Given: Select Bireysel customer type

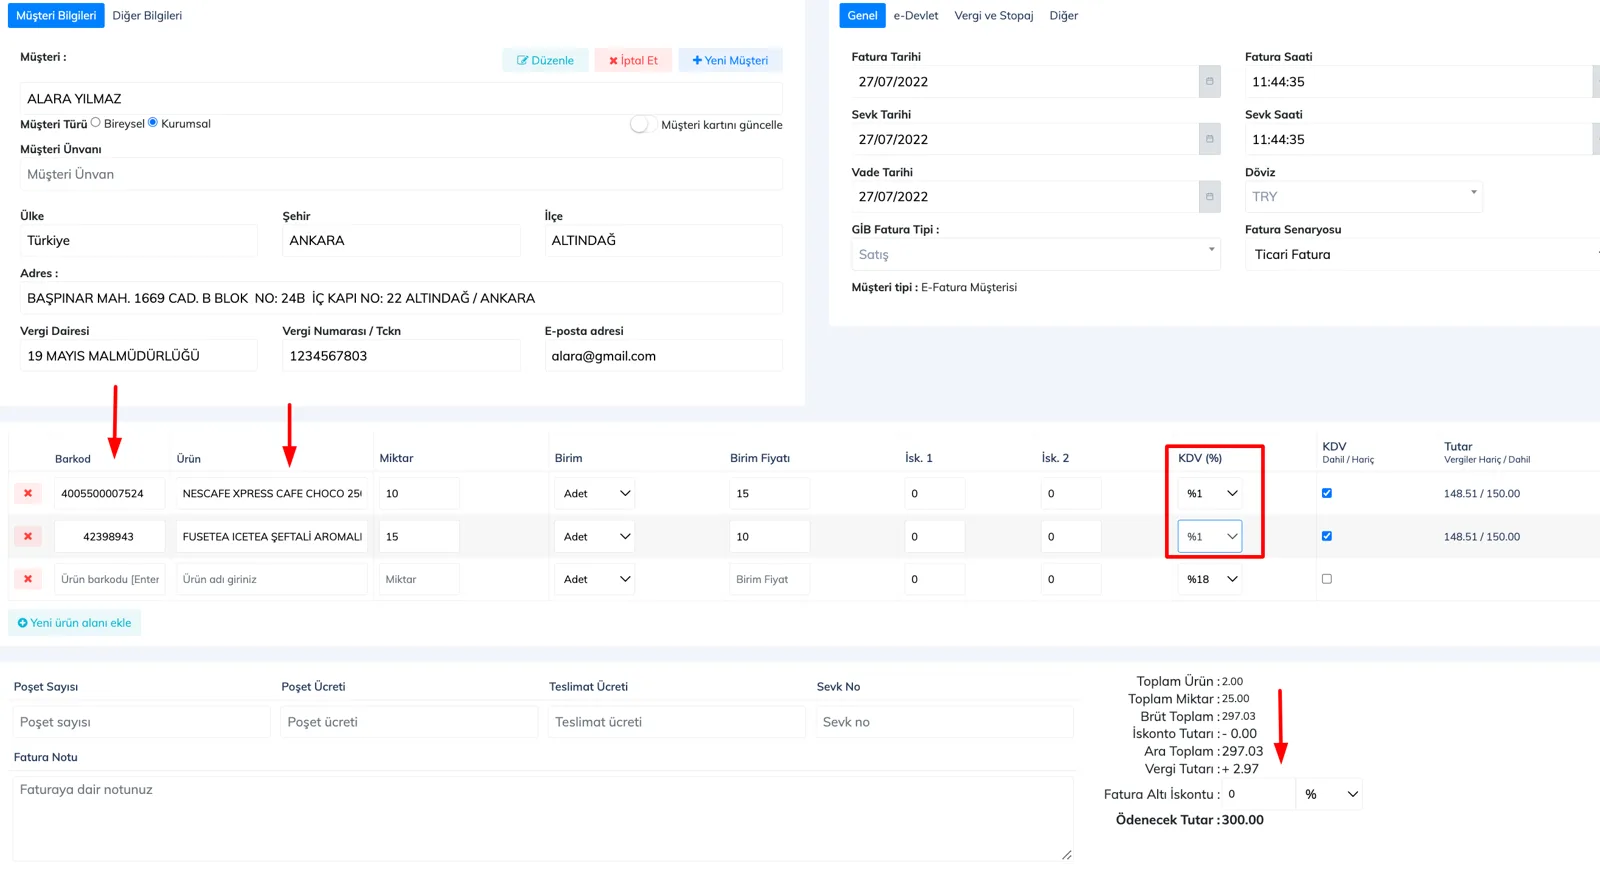Looking at the screenshot, I should coord(96,123).
